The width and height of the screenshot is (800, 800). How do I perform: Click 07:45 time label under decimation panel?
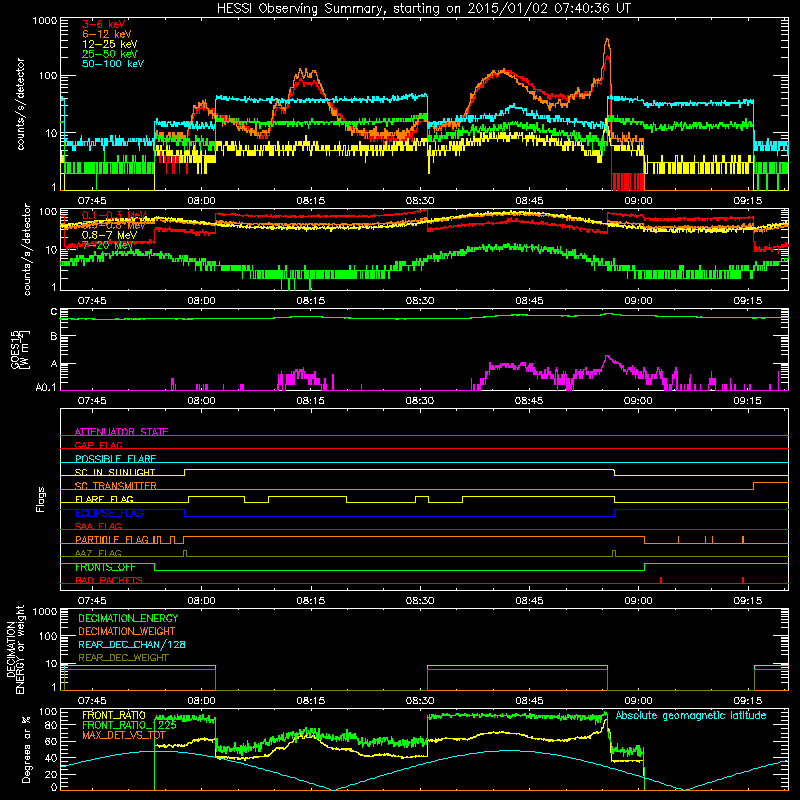coord(92,701)
